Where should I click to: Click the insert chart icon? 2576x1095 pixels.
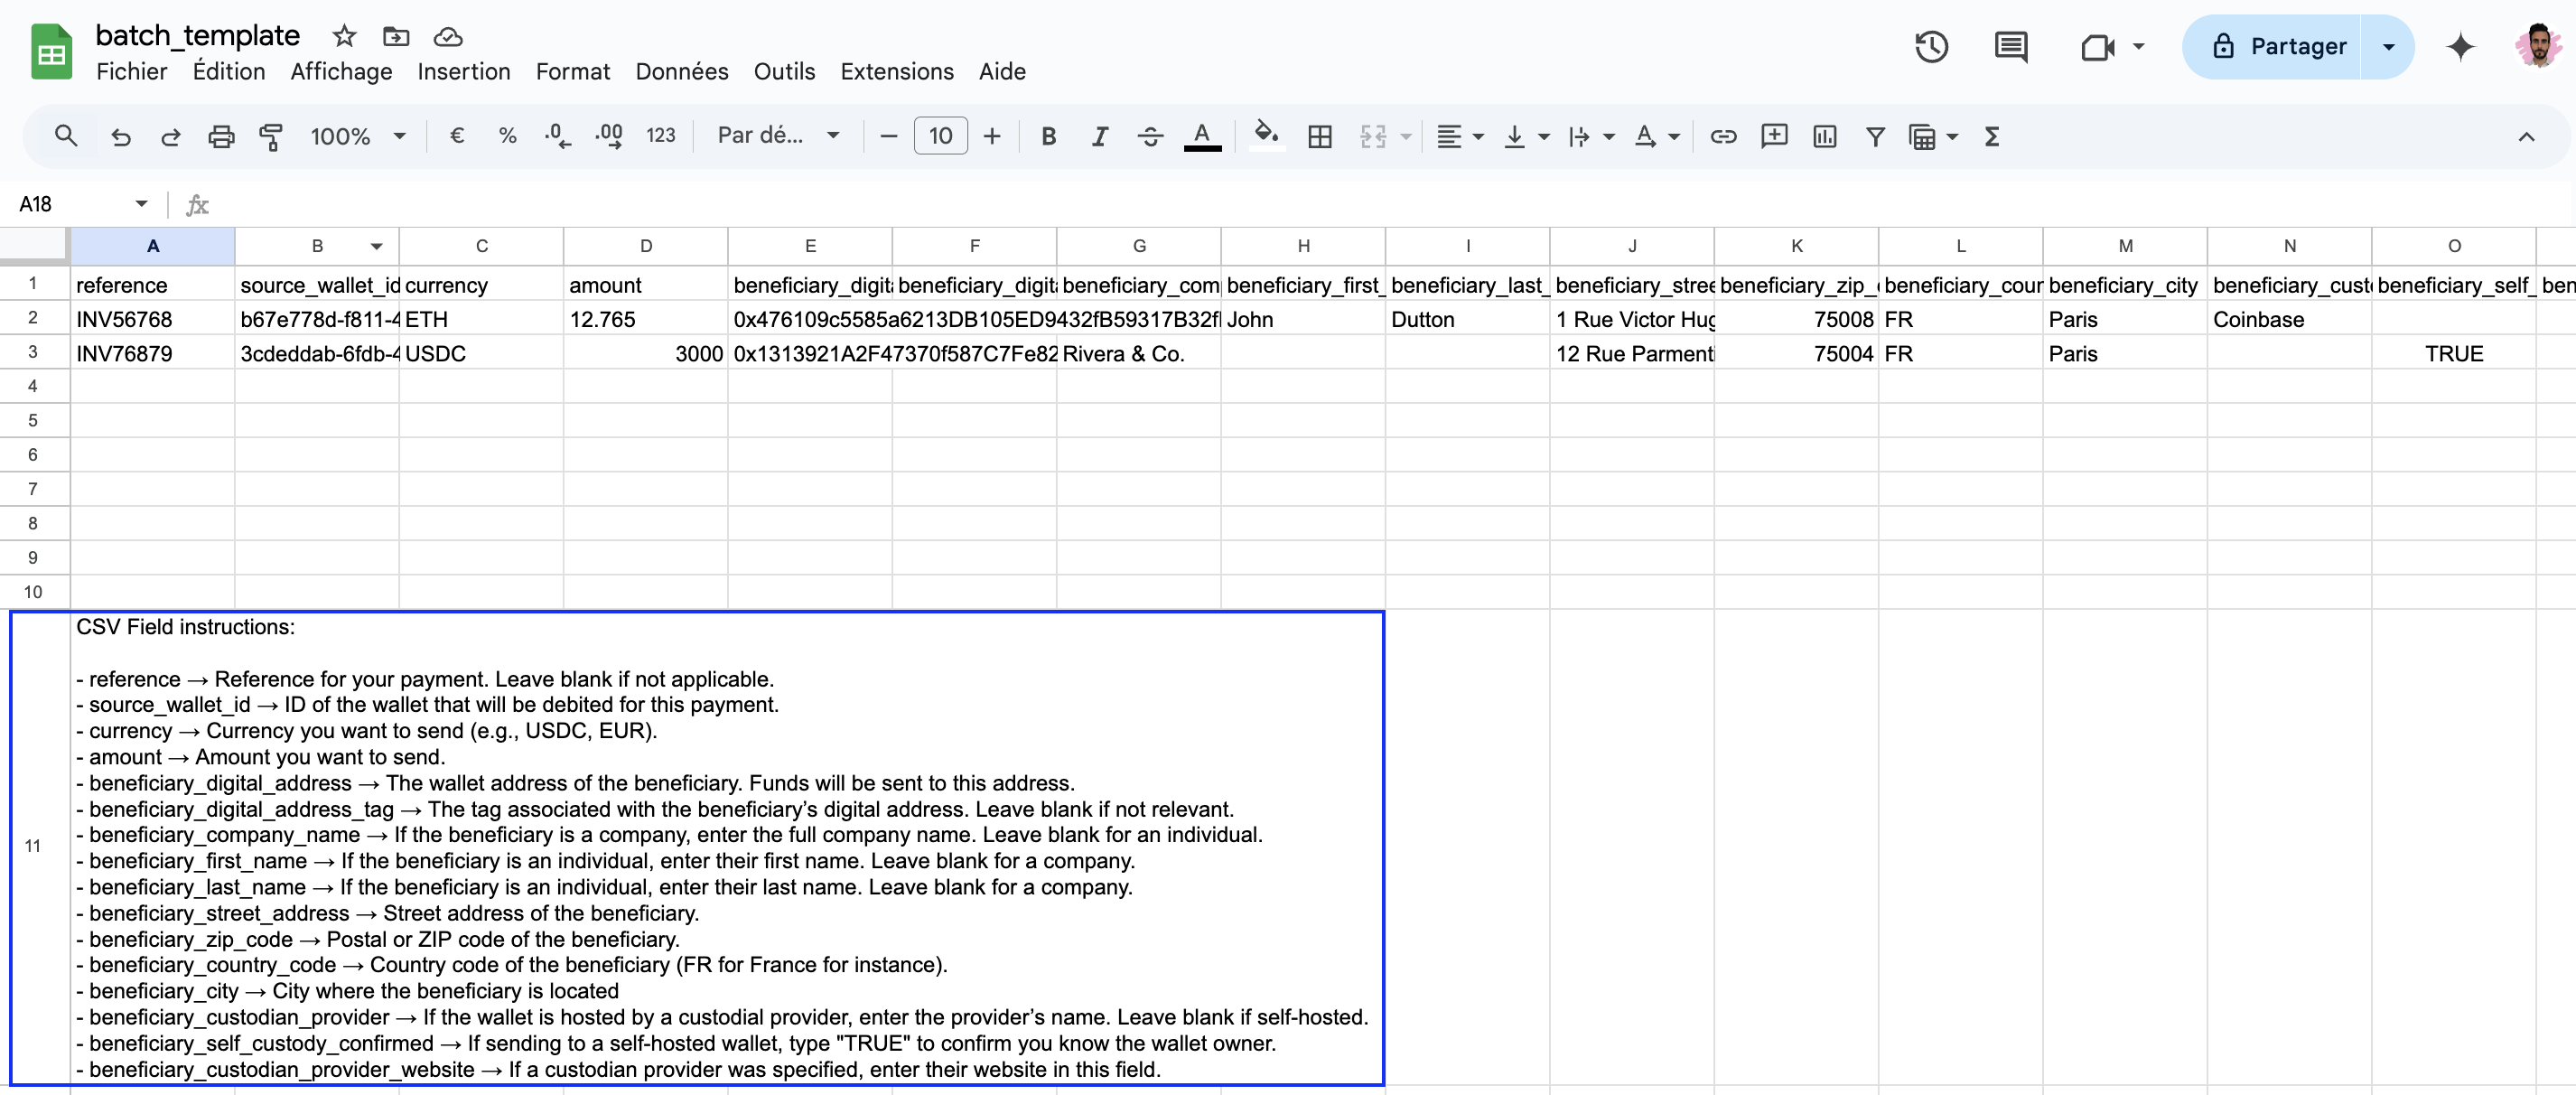(x=1824, y=136)
